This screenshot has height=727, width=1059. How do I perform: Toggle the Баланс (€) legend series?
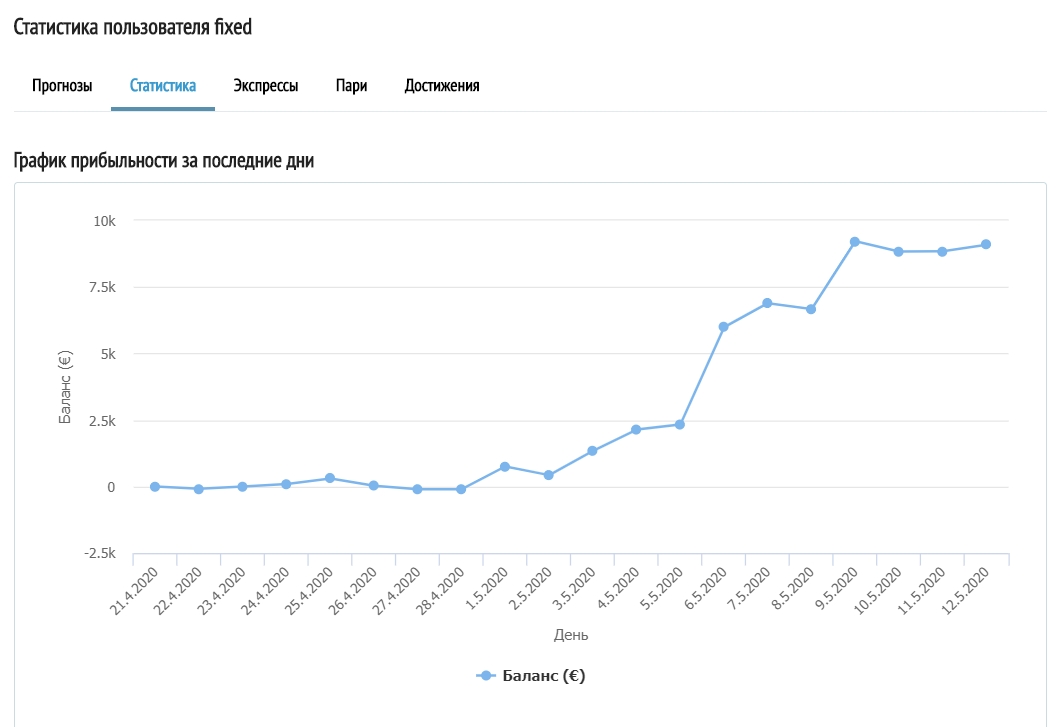pos(531,676)
